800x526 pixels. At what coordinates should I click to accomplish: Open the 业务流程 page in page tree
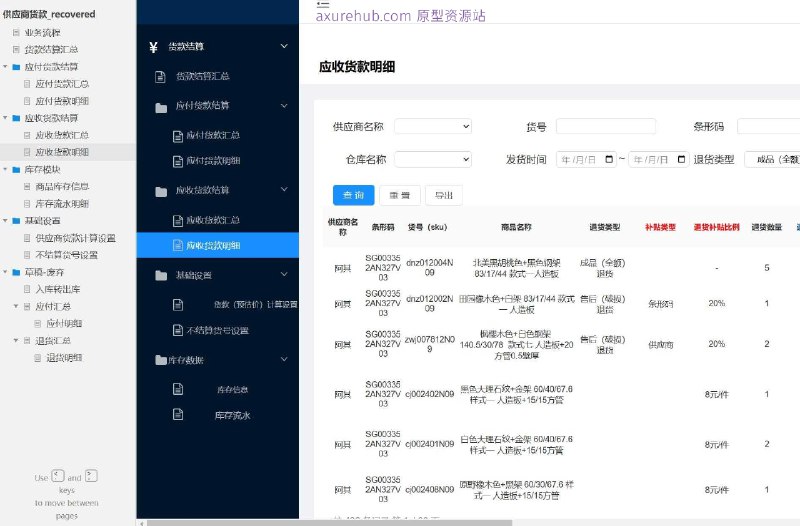(43, 33)
